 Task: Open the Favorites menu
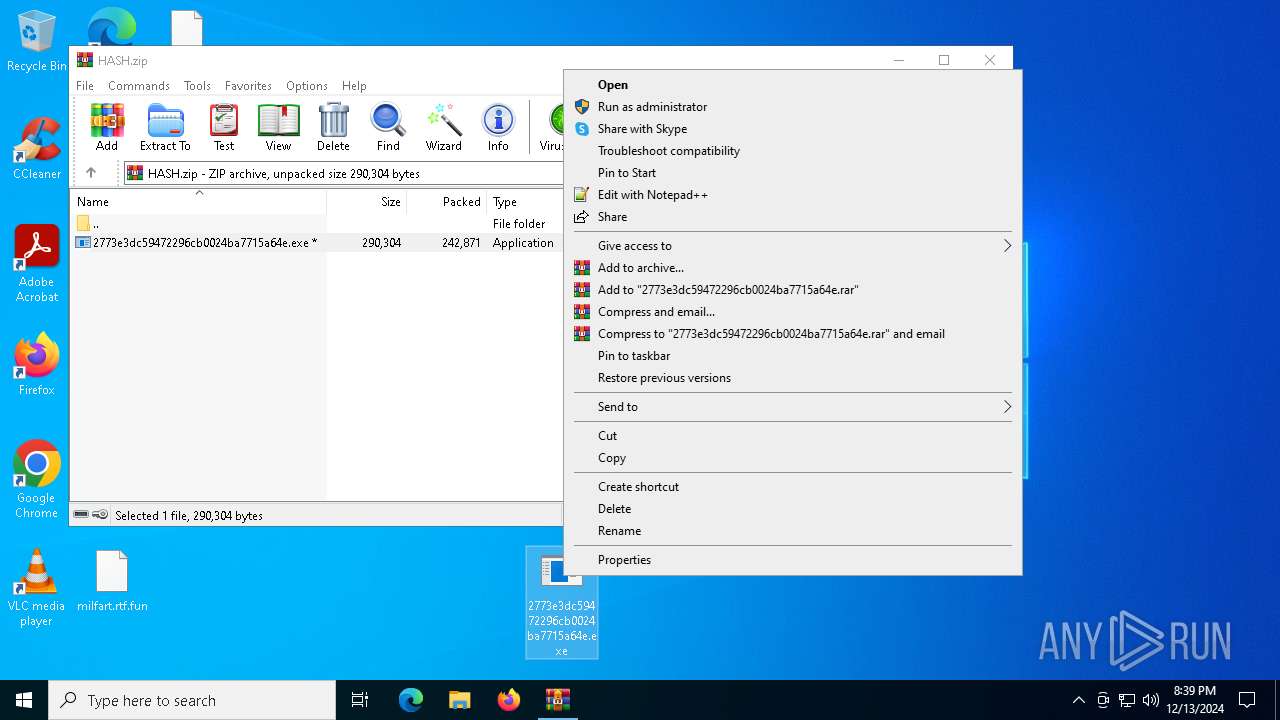coord(248,86)
